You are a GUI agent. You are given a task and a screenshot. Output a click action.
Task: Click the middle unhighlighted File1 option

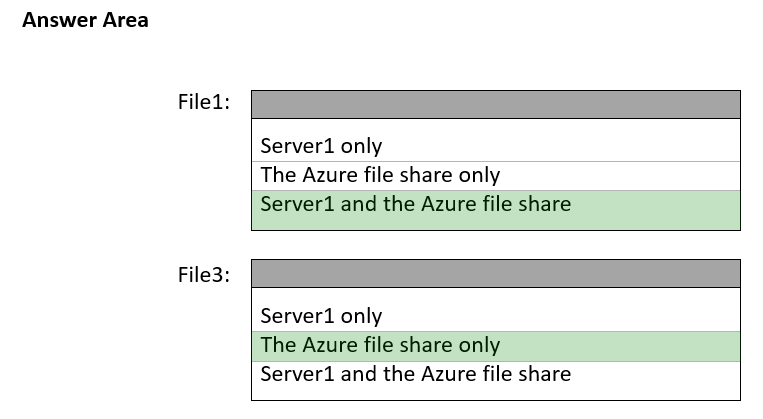[380, 175]
